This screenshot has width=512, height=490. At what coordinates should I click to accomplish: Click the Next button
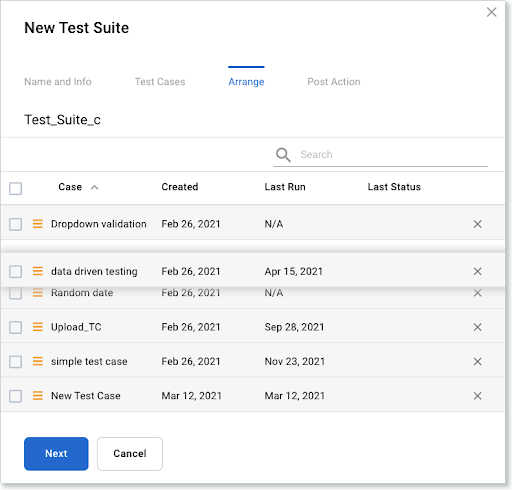(56, 454)
